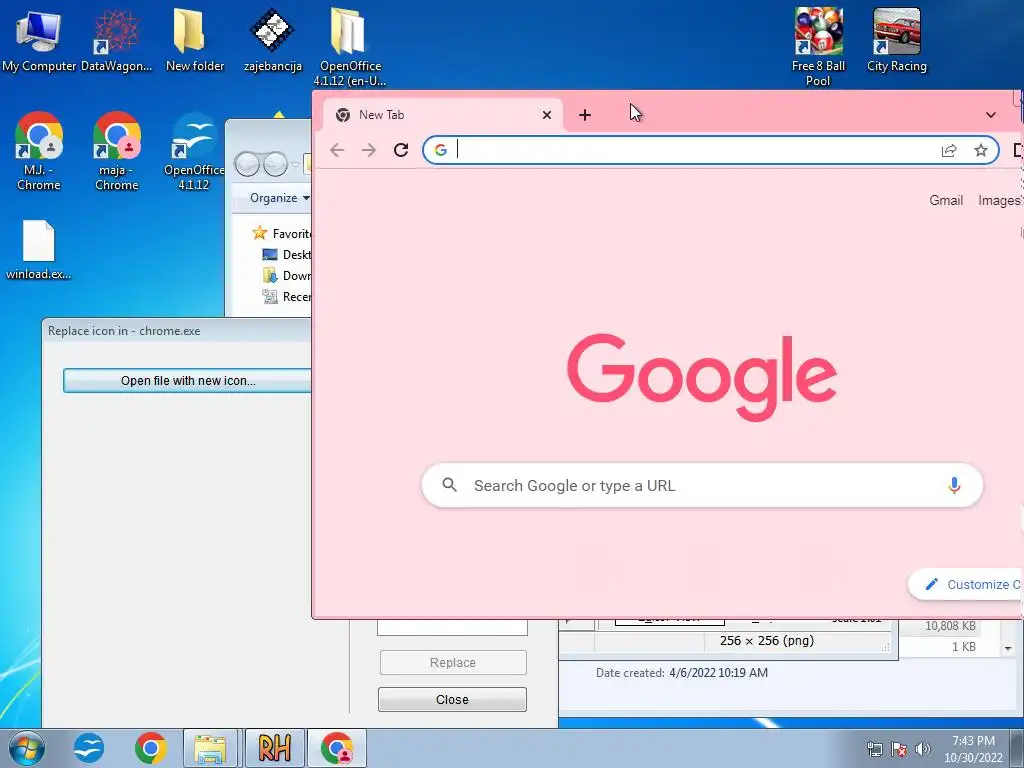The width and height of the screenshot is (1024, 768).
Task: Open the OpenOffice 4.1.12 (en-U... folder icon
Action: [350, 46]
